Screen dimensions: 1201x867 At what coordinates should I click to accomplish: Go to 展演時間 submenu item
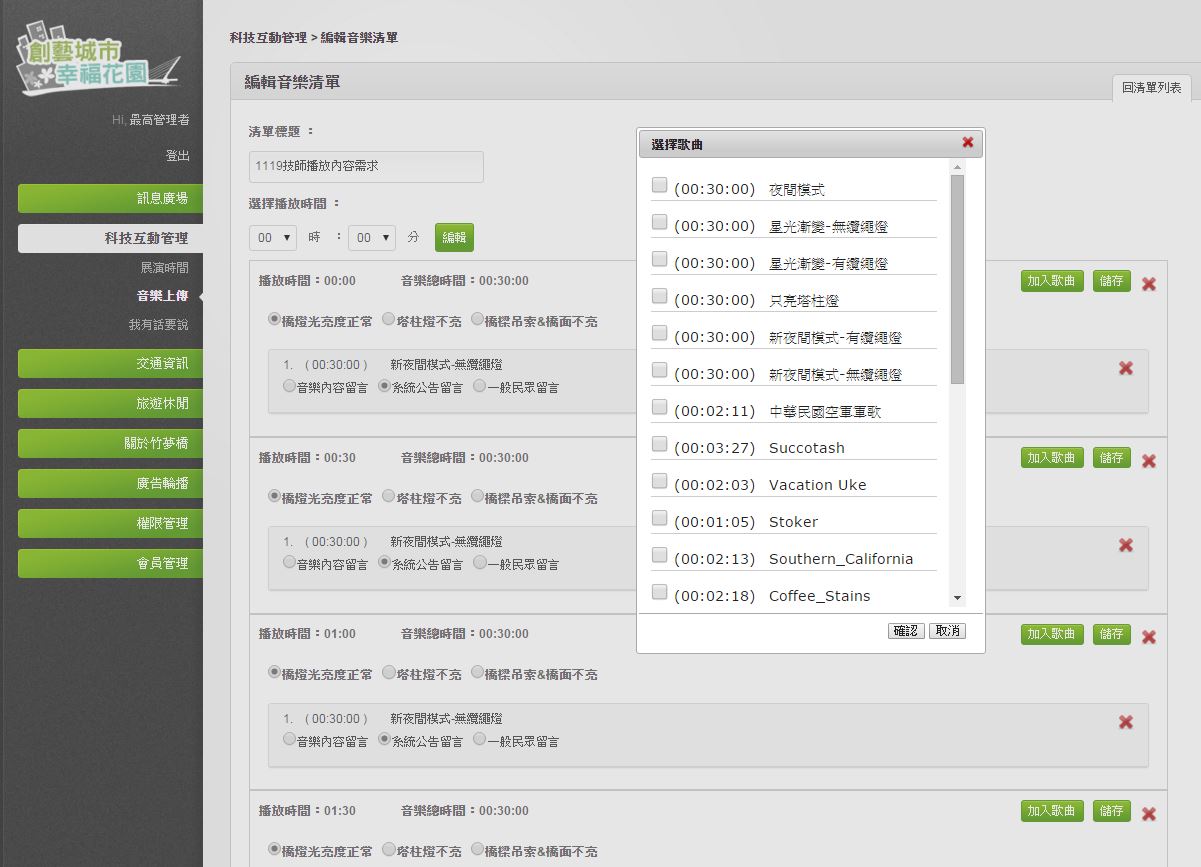(164, 268)
